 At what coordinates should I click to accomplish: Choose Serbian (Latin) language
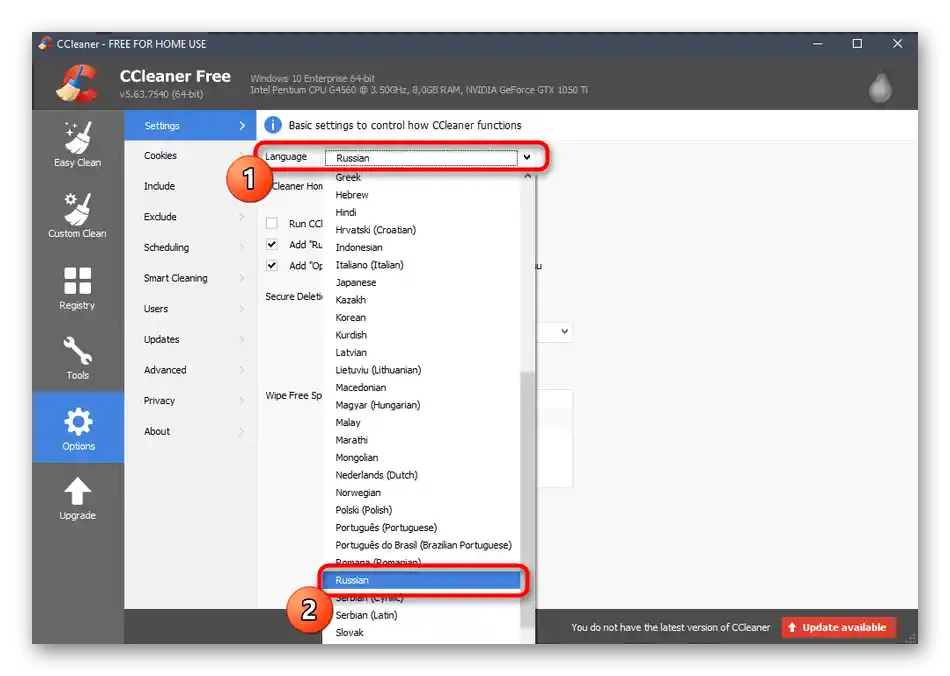point(421,615)
